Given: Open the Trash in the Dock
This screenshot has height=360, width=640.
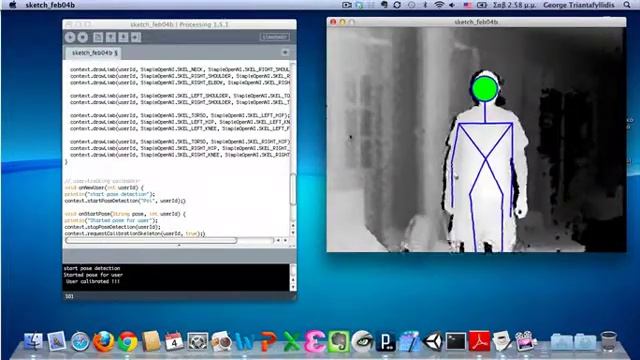Looking at the screenshot, I should coord(609,341).
